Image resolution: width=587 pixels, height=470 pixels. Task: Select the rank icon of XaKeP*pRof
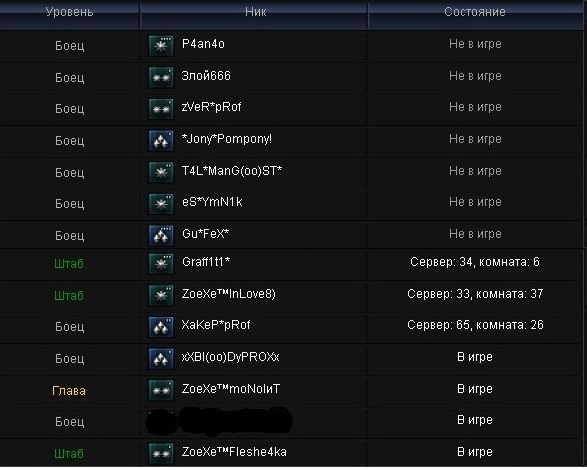[161, 327]
